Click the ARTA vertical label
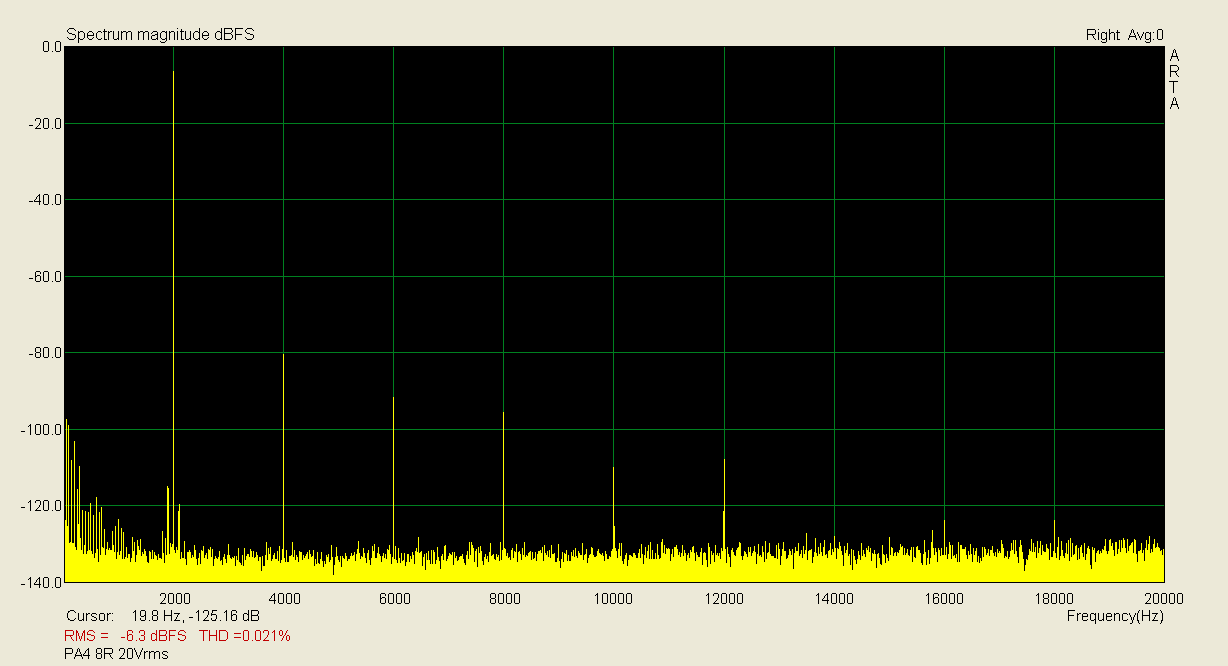Screen dimensions: 1228x666 click(x=1174, y=79)
